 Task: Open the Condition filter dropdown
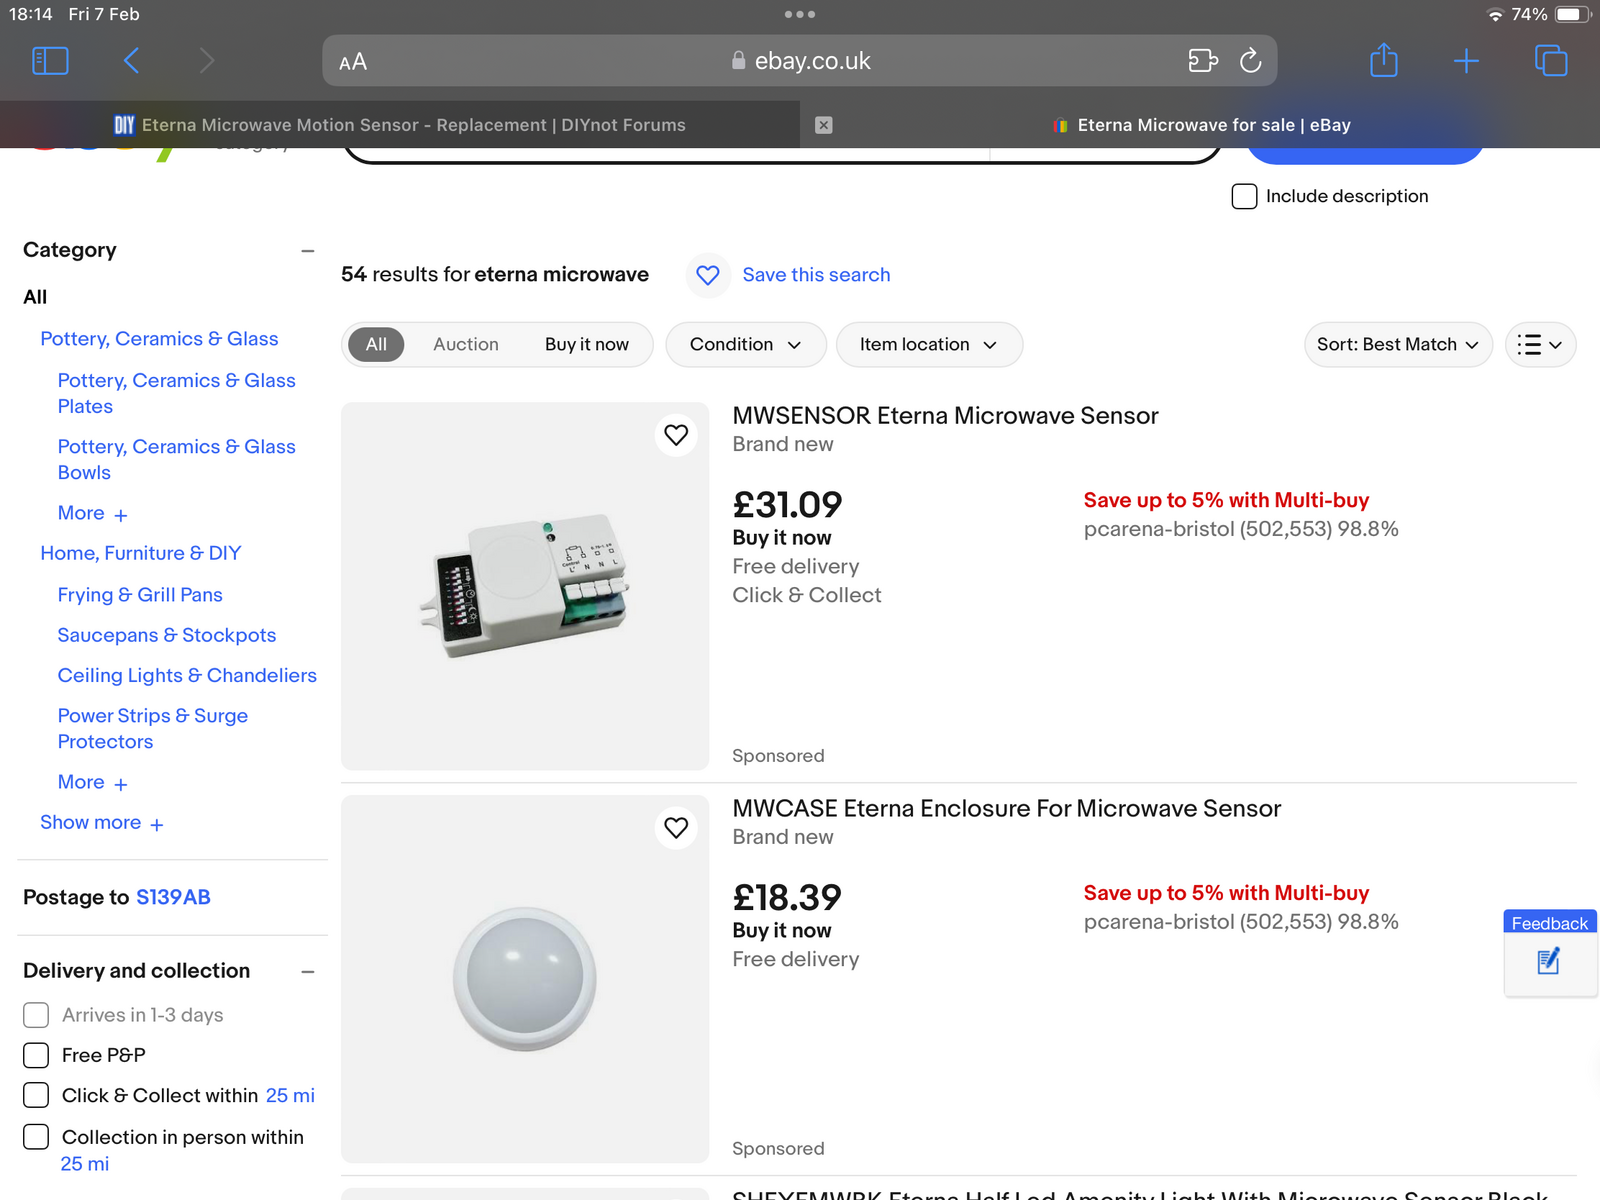tap(745, 344)
